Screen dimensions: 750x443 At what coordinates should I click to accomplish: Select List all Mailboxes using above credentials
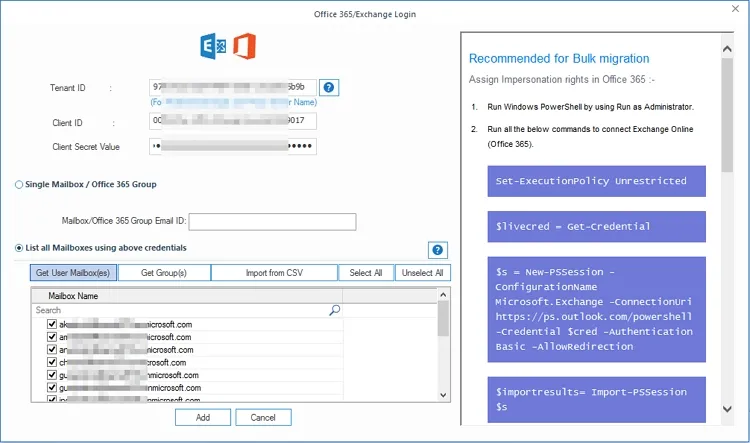[x=19, y=248]
